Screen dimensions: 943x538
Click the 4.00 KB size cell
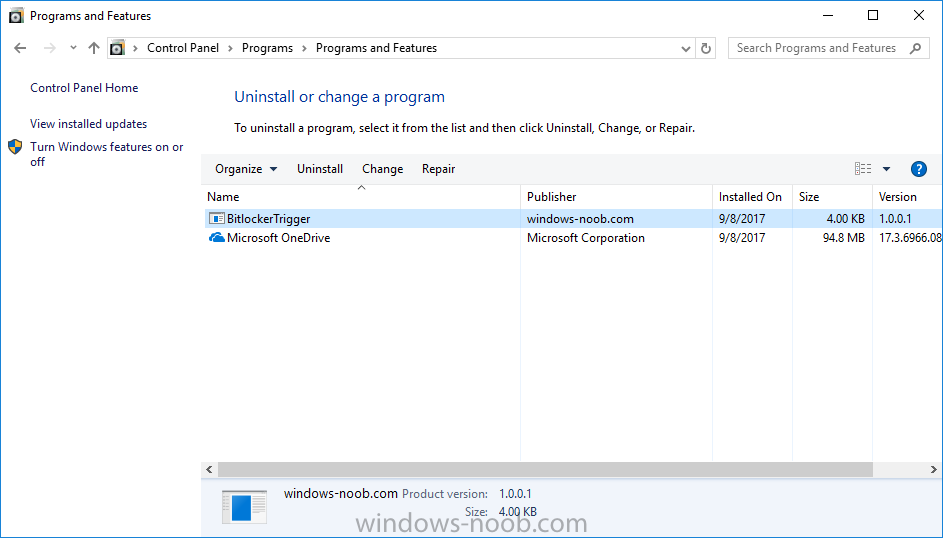click(846, 219)
